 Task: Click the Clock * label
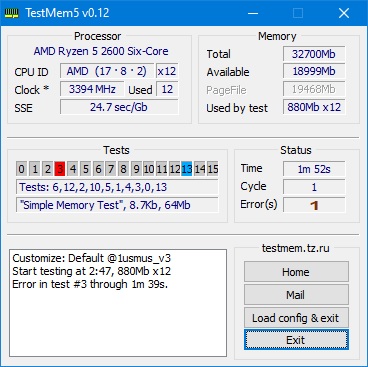click(32, 90)
